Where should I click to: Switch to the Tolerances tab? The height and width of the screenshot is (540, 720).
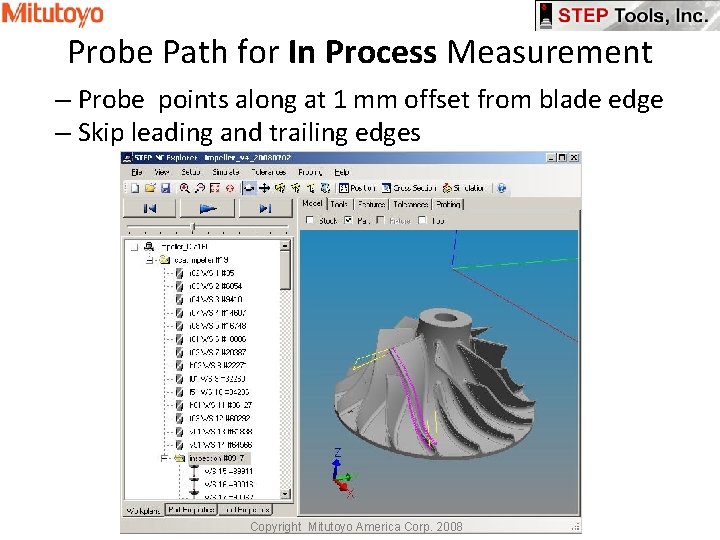coord(411,204)
